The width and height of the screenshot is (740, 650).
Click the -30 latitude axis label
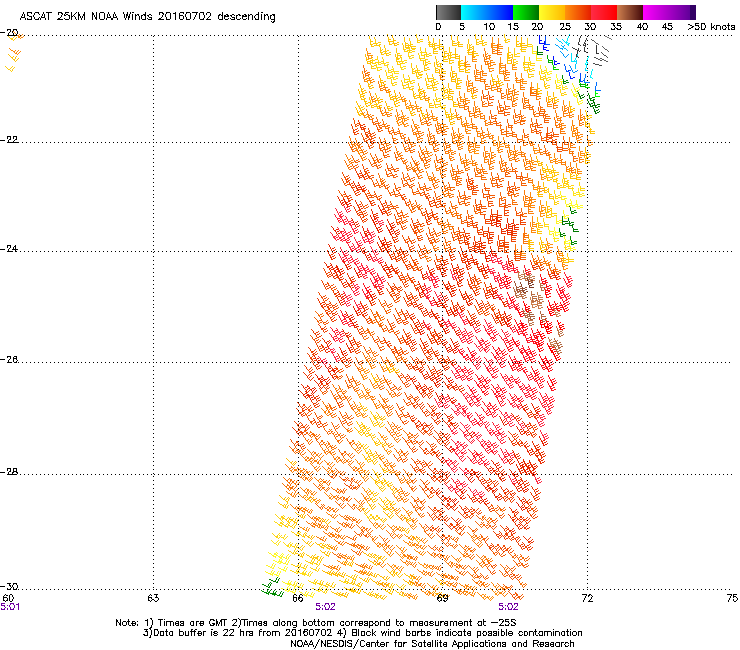pyautogui.click(x=9, y=586)
